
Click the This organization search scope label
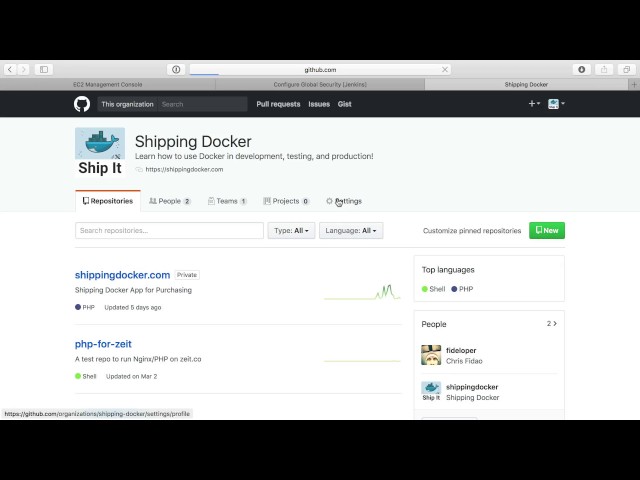point(127,104)
